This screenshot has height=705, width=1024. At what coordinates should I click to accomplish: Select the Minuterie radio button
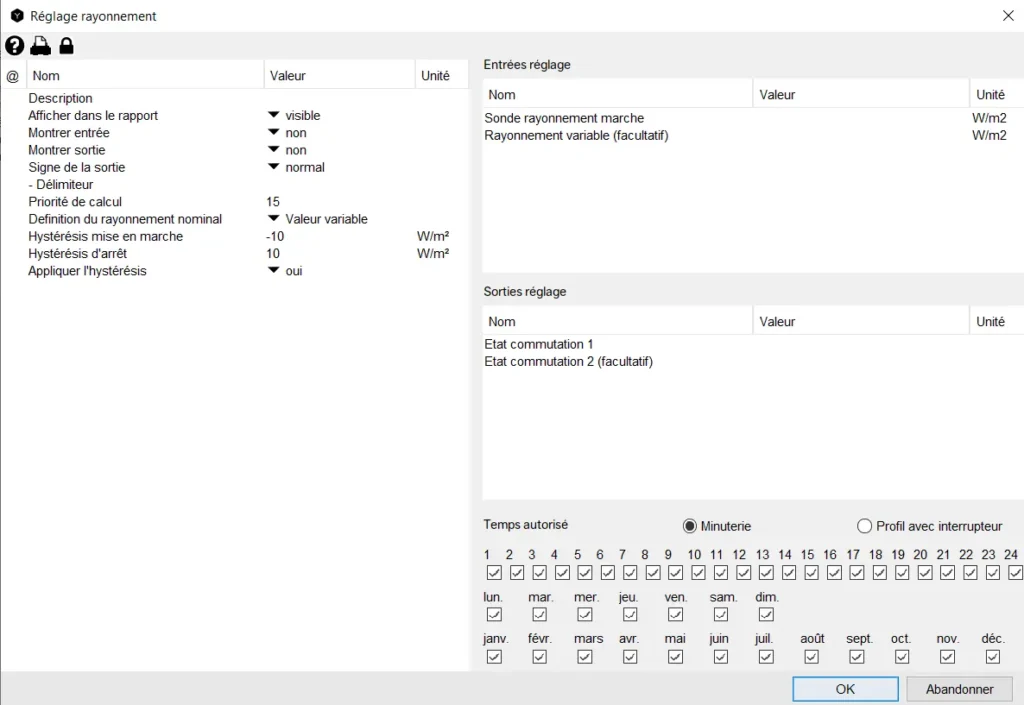coord(689,526)
